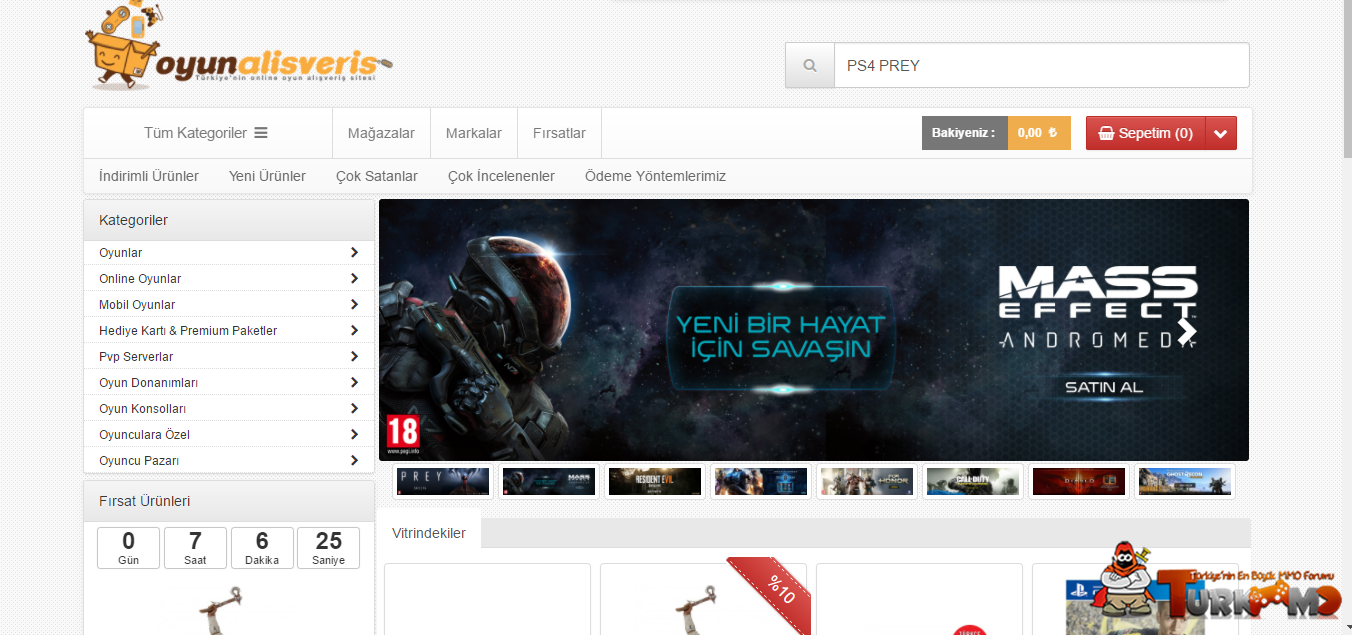Go to Yeni Ürünler
1352x635 pixels.
[267, 176]
